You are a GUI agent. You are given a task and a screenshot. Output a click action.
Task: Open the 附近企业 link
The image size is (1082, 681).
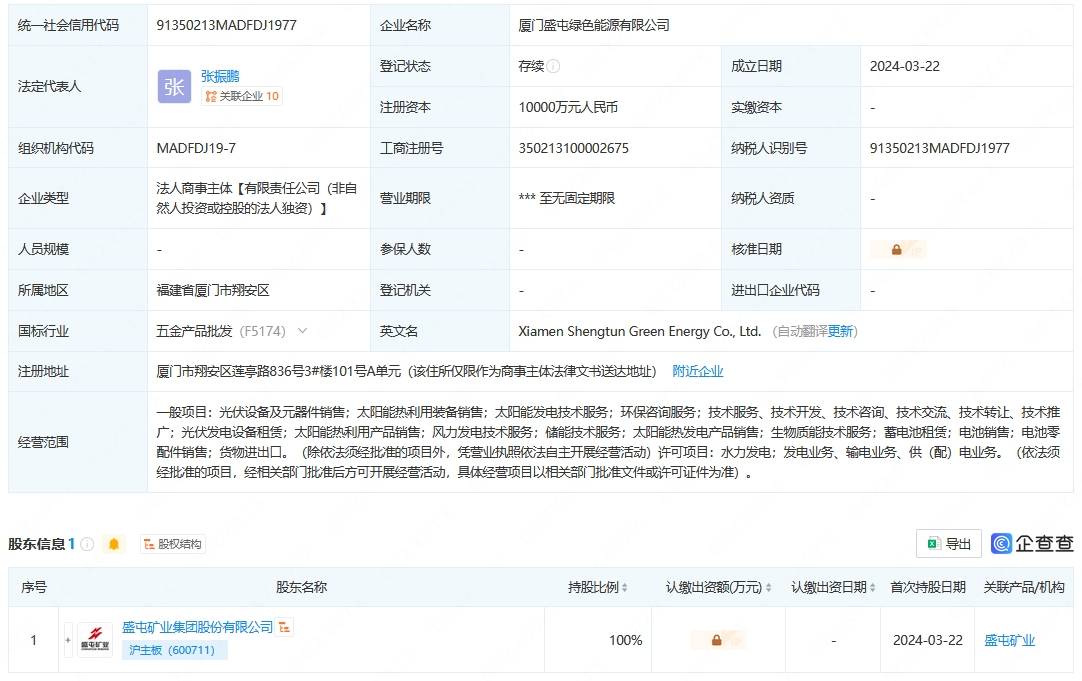pos(697,371)
